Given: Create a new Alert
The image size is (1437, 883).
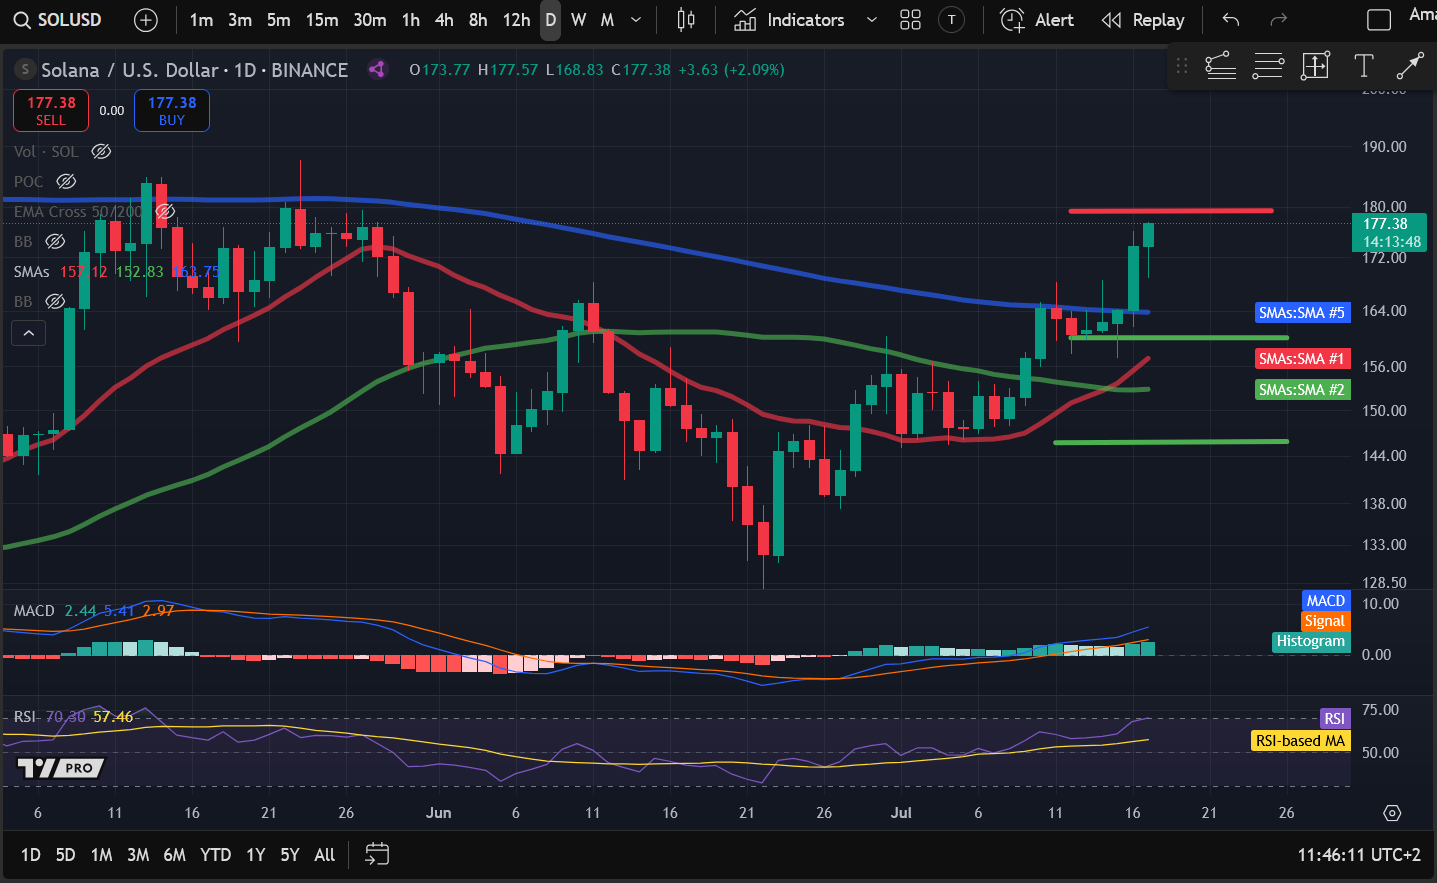Looking at the screenshot, I should (1038, 20).
